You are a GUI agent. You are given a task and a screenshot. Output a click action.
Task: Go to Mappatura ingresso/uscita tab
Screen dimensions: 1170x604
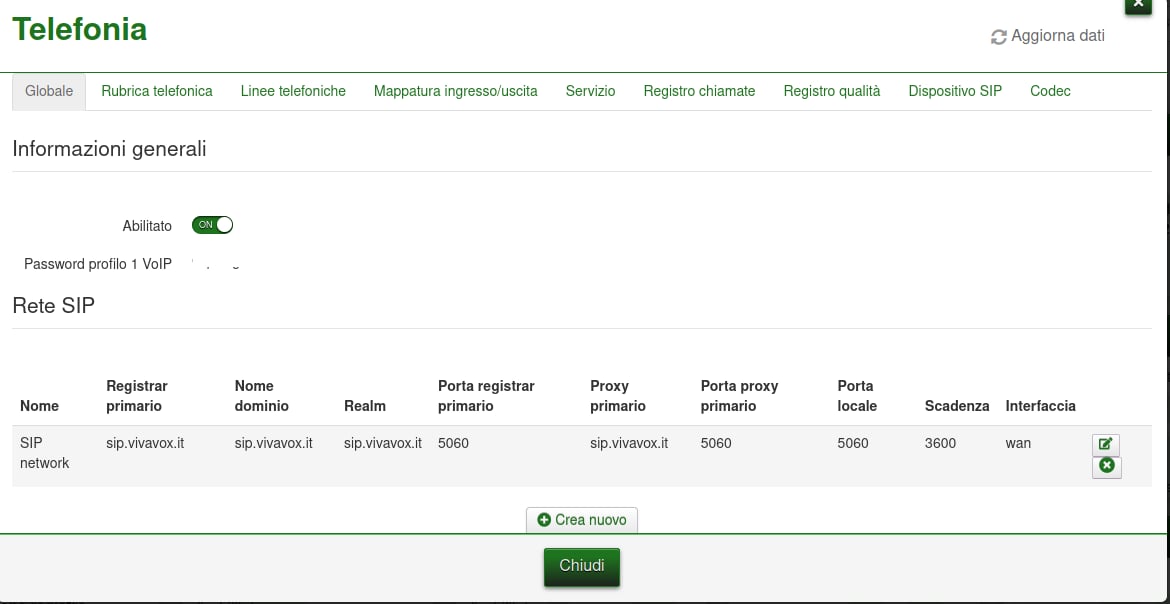[456, 91]
